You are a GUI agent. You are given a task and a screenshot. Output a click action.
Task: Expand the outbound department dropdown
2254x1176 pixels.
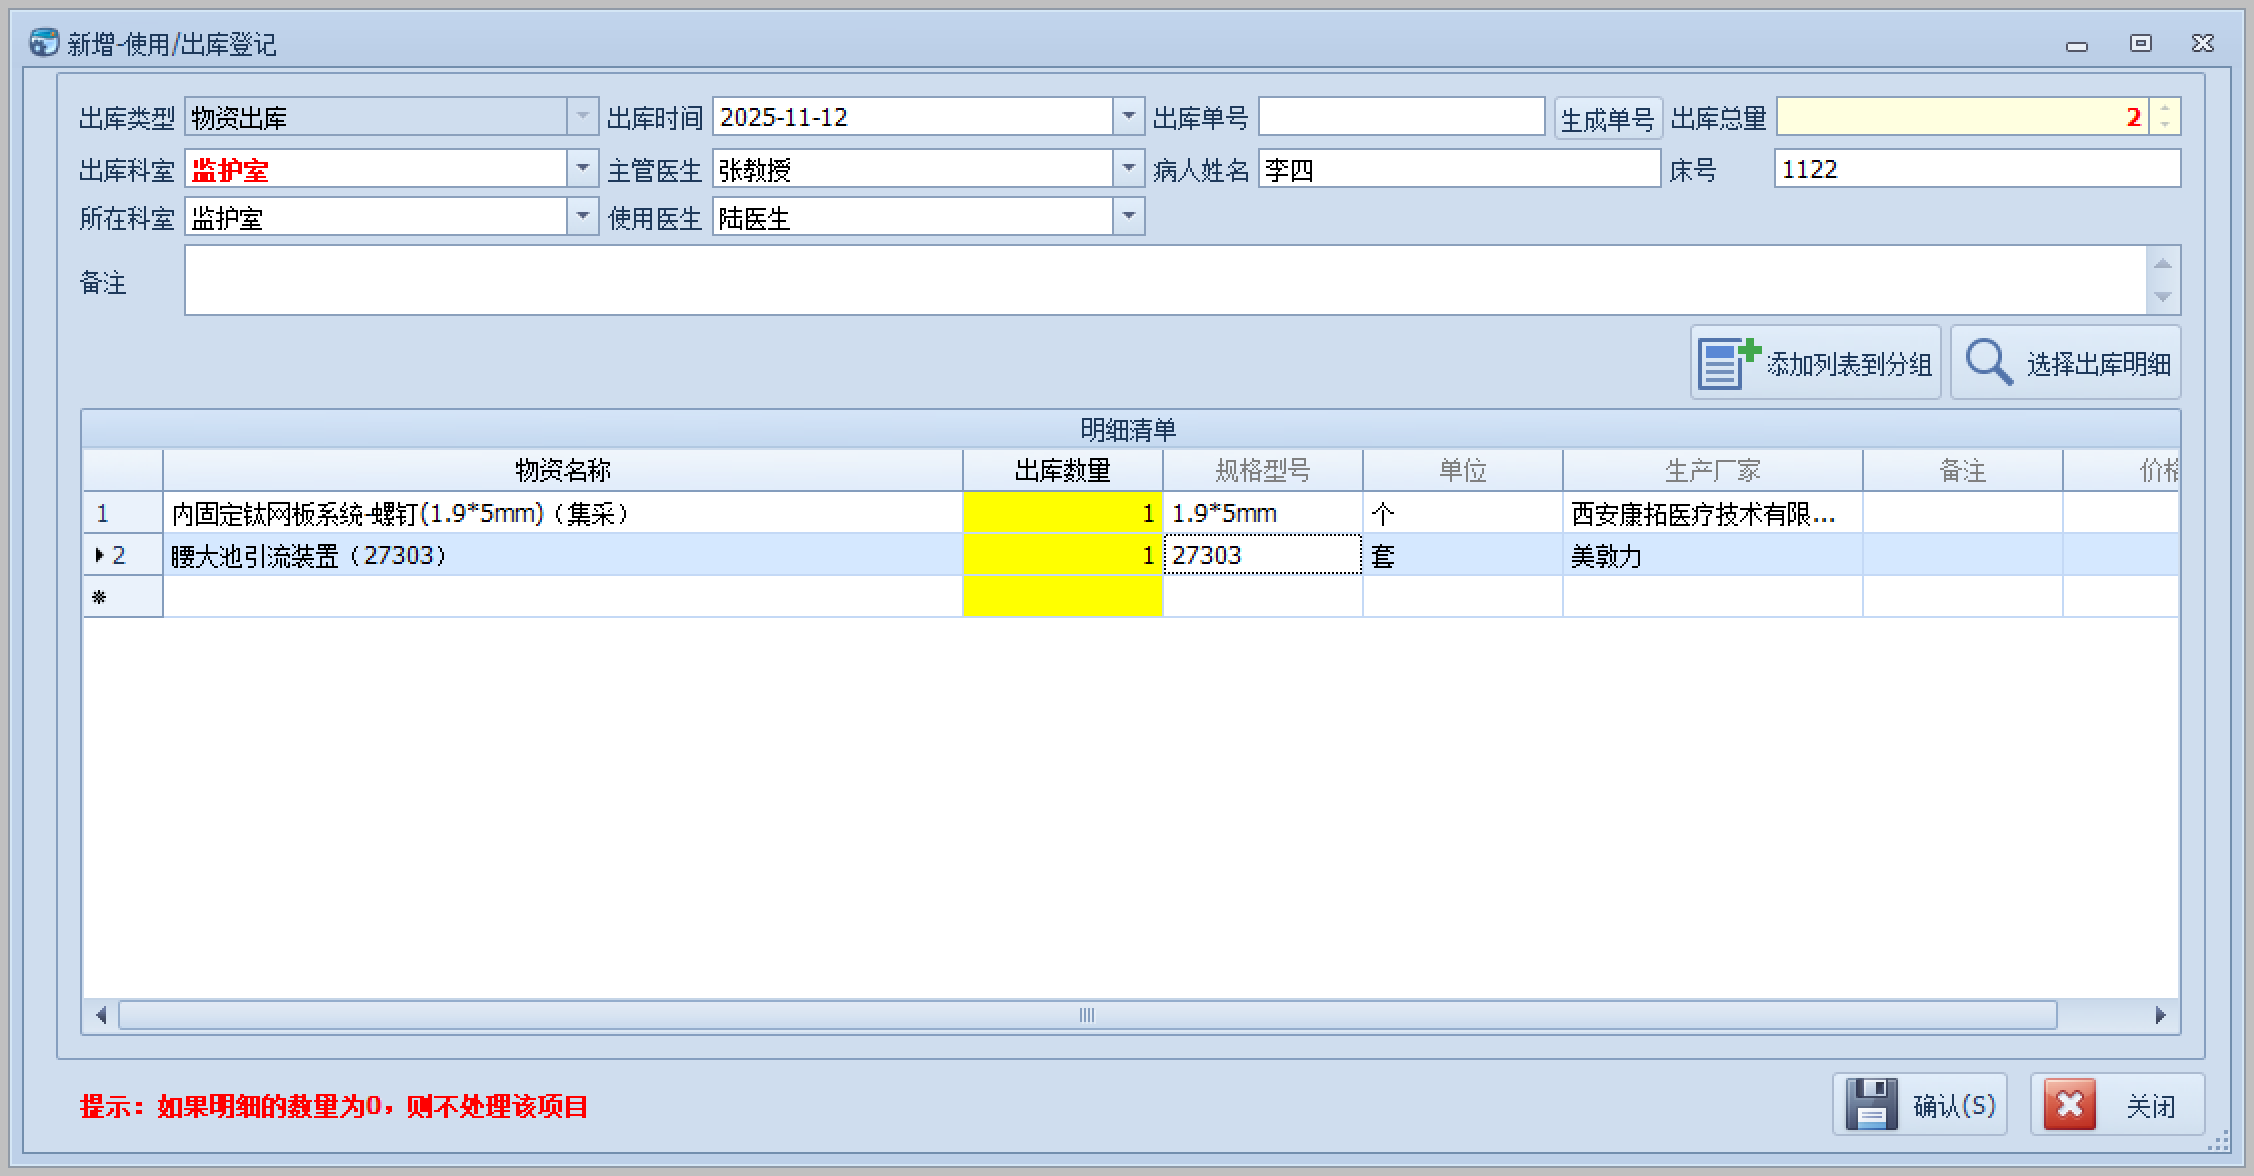point(583,169)
